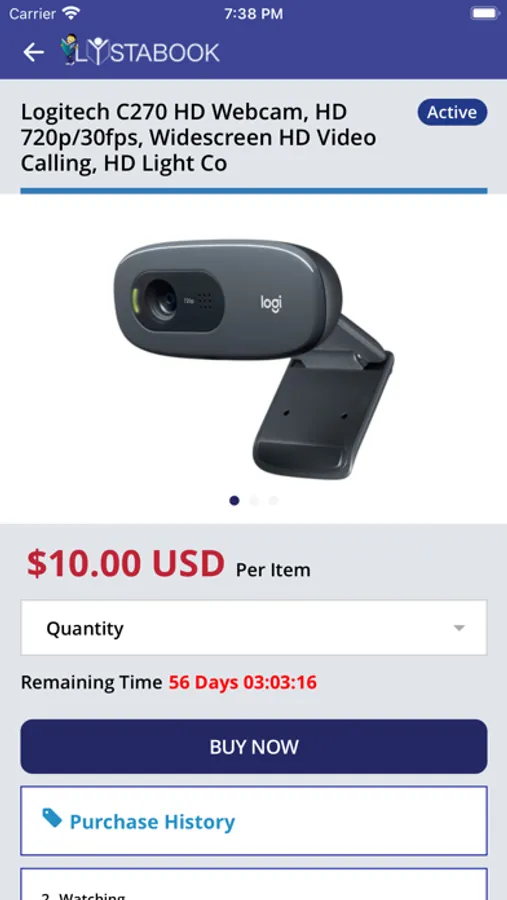The width and height of the screenshot is (507, 900).
Task: Tap the Wi-Fi status icon
Action: click(x=72, y=13)
